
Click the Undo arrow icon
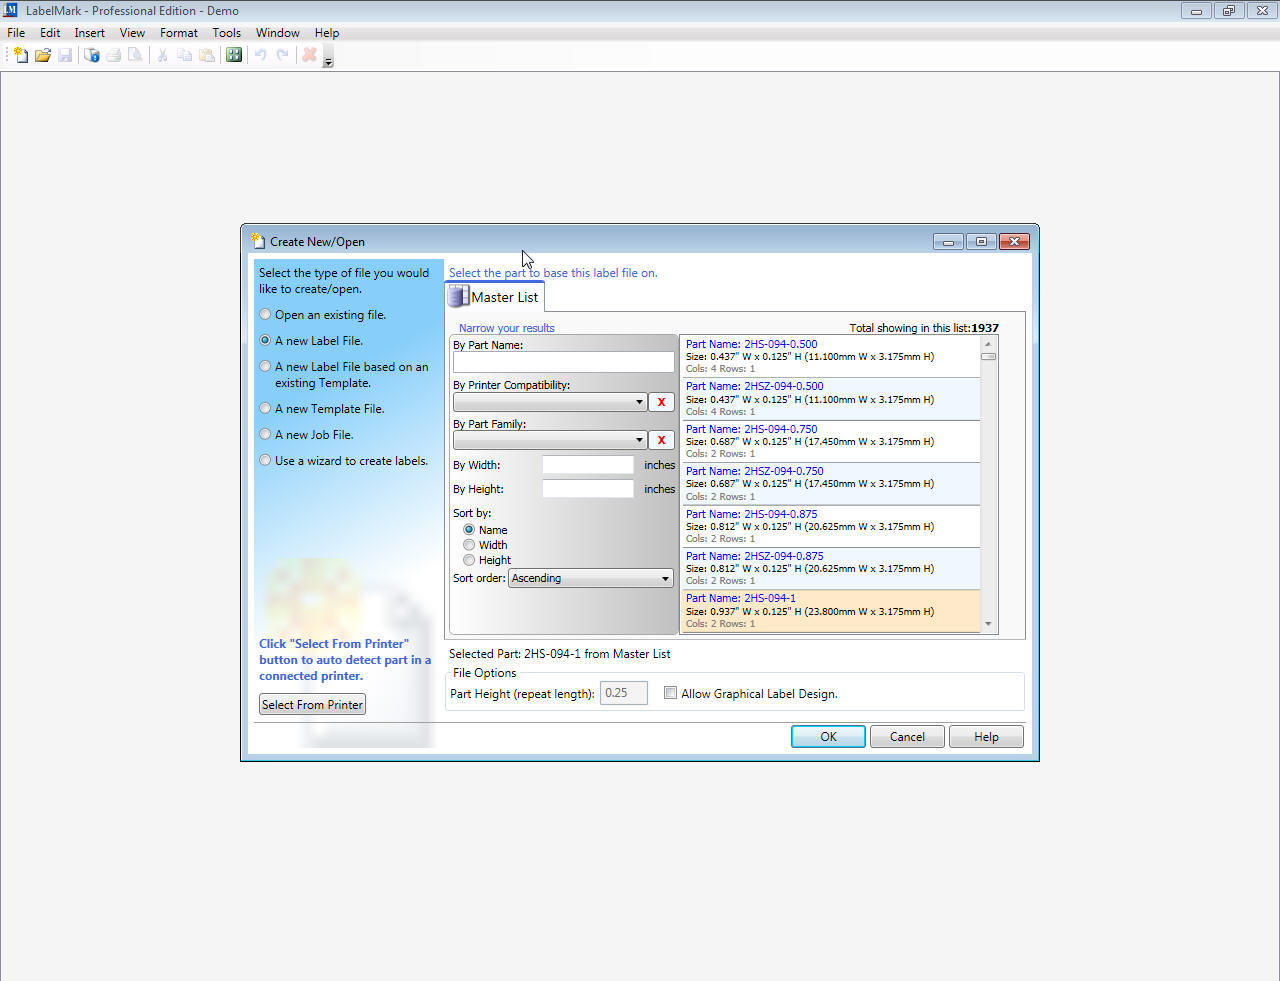click(x=260, y=55)
